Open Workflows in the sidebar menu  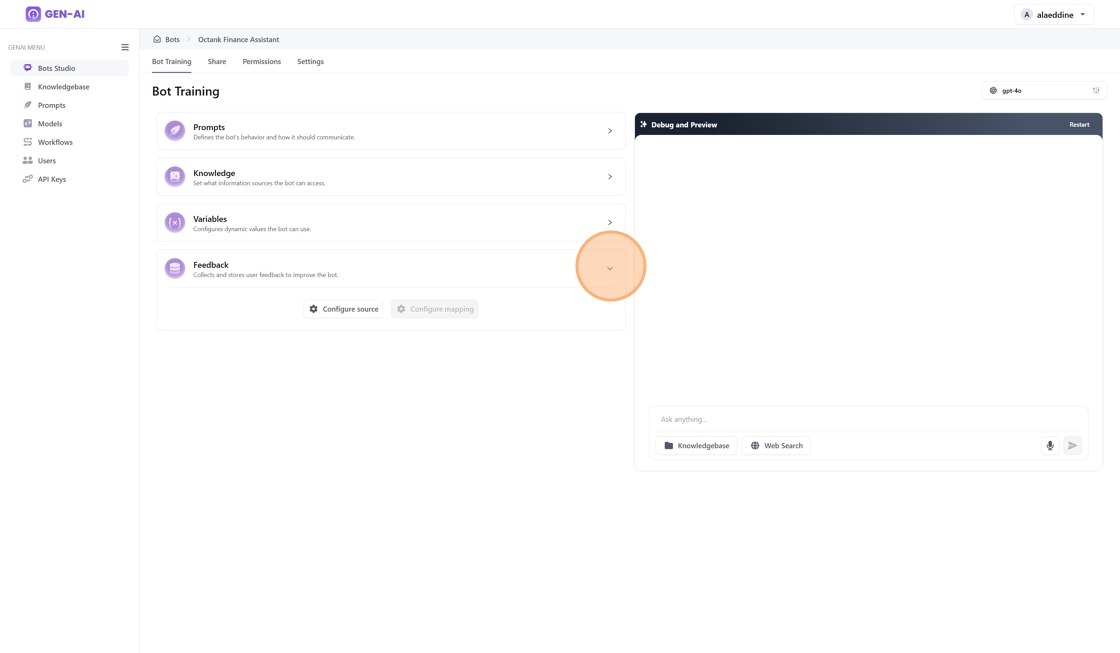(55, 142)
